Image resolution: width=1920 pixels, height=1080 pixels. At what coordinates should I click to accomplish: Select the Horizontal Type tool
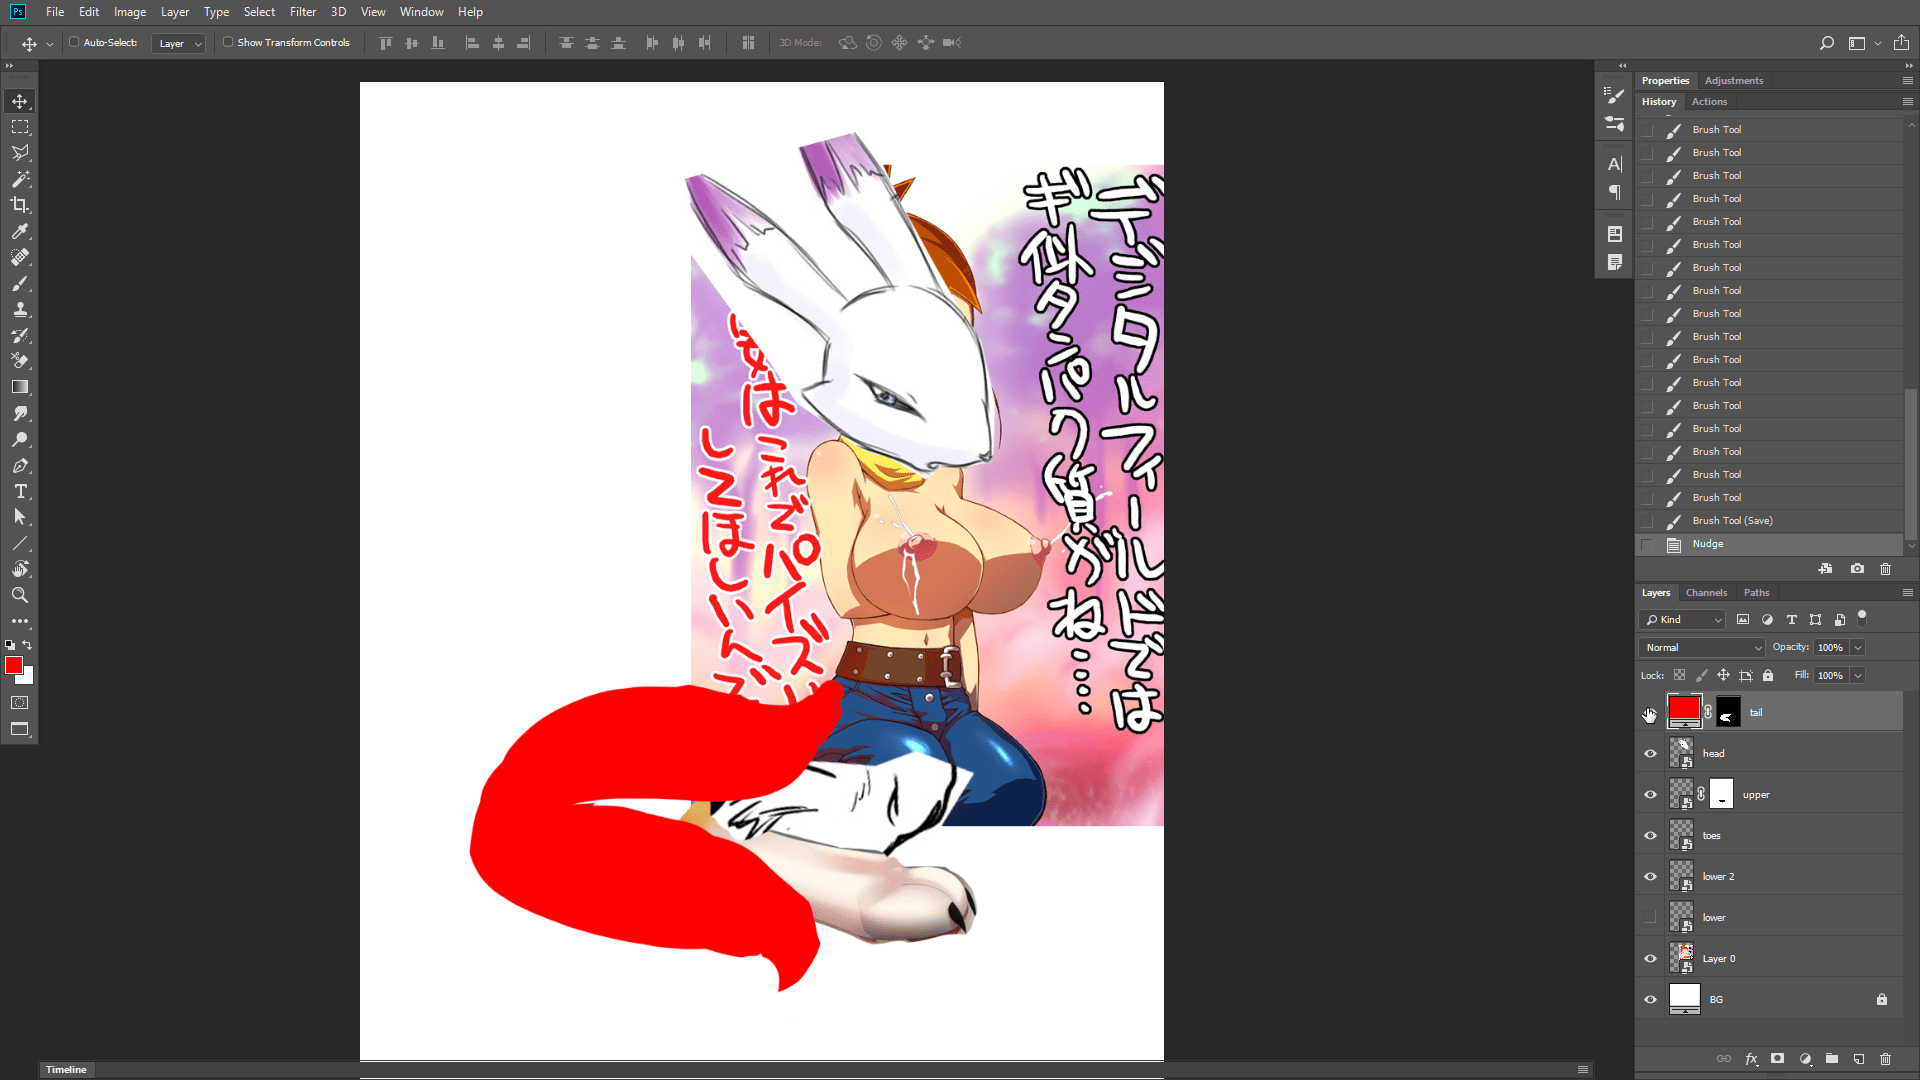click(20, 491)
